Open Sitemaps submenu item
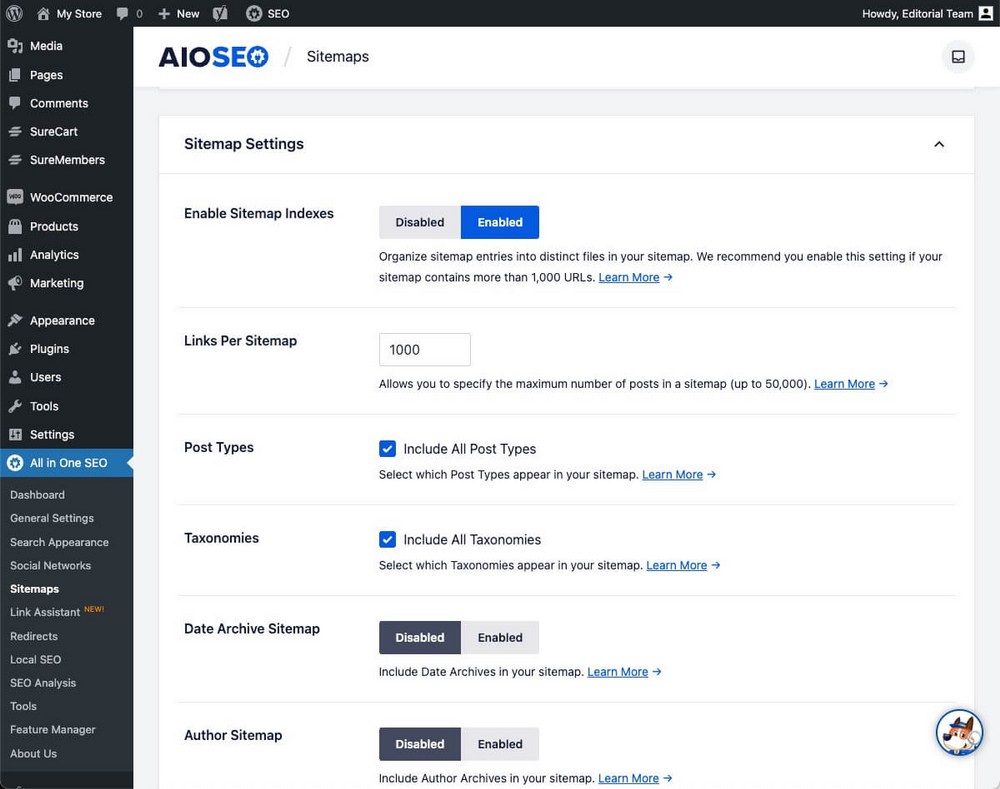Image resolution: width=1000 pixels, height=789 pixels. point(34,589)
